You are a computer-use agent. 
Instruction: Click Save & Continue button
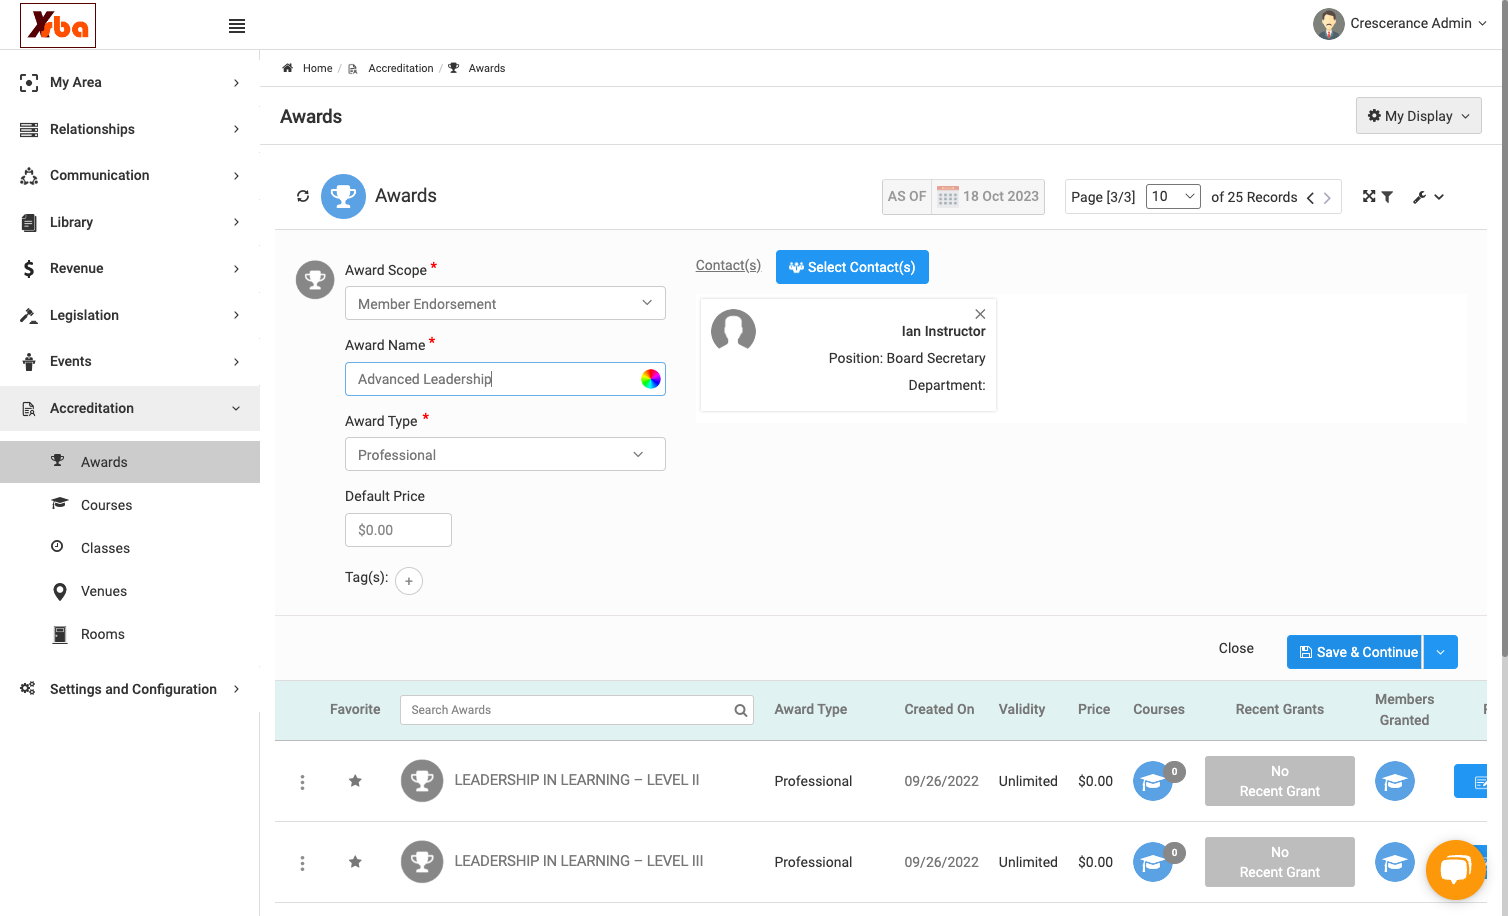coord(1355,652)
